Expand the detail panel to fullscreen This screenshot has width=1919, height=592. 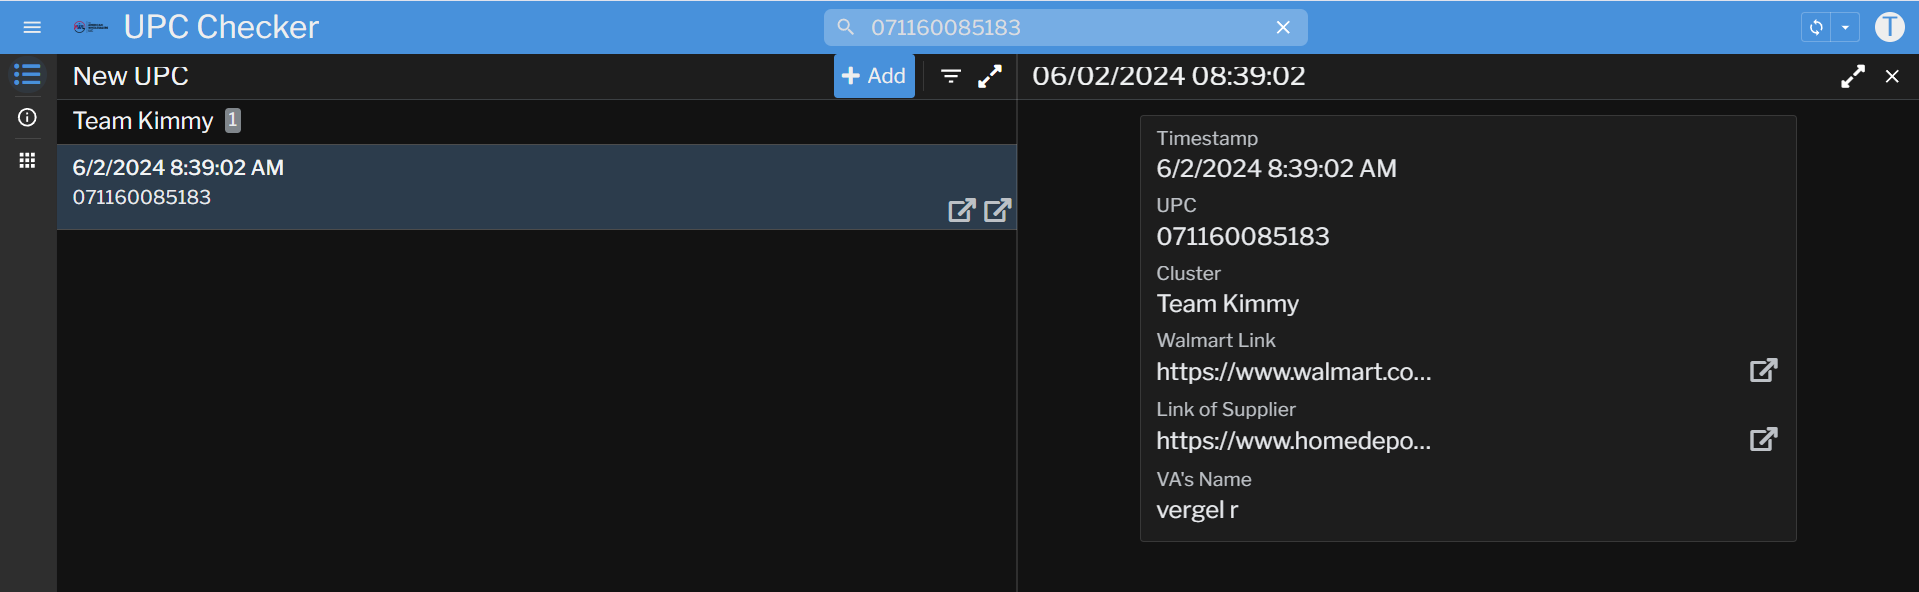pos(1852,76)
